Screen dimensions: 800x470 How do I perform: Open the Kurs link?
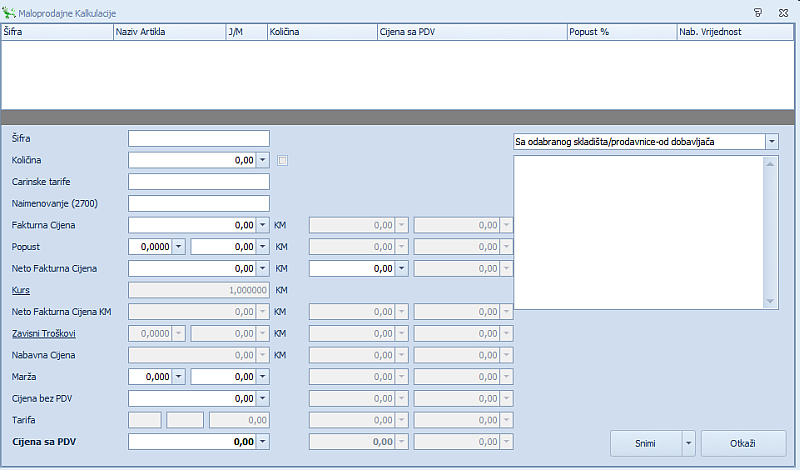21,290
